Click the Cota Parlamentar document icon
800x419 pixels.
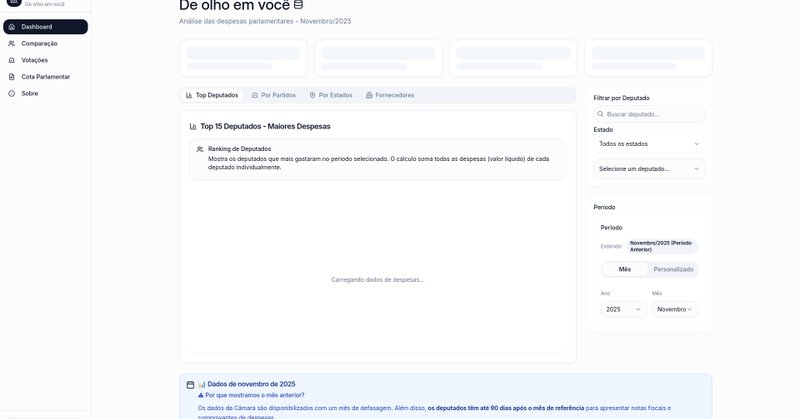(12, 77)
